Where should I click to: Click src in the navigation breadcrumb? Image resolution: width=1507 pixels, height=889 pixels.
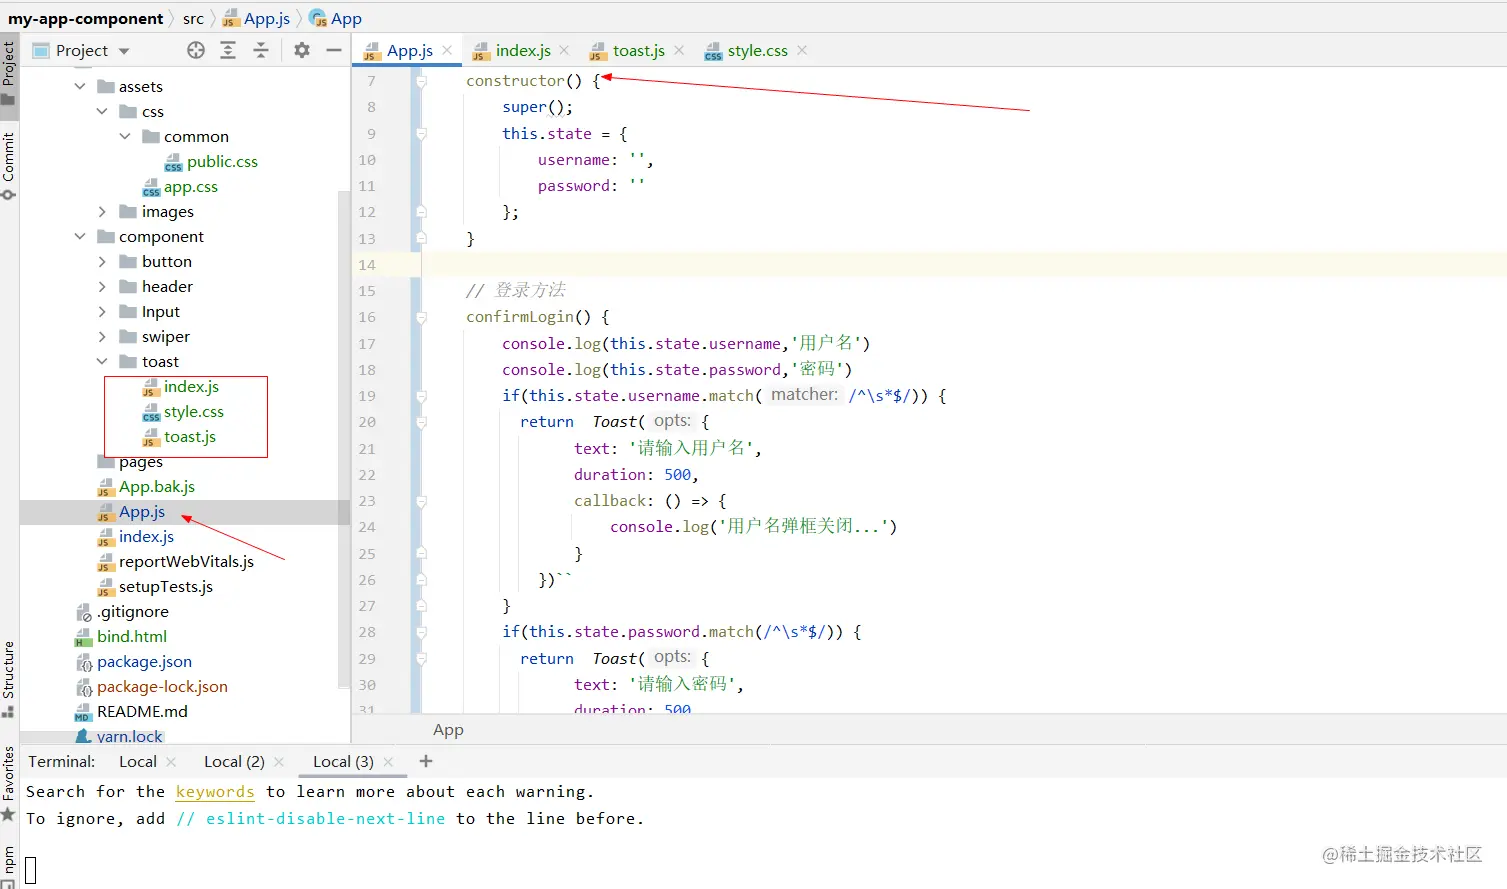point(193,18)
